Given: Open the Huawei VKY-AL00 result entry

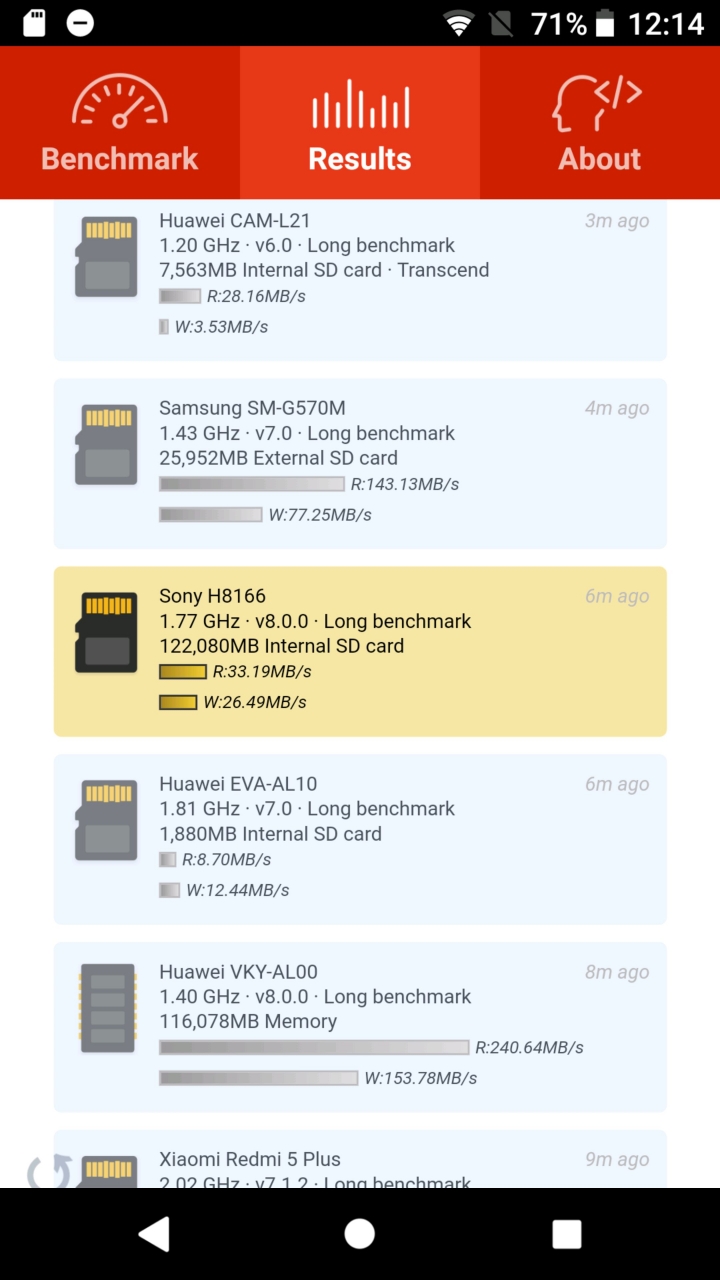Looking at the screenshot, I should pyautogui.click(x=360, y=1027).
